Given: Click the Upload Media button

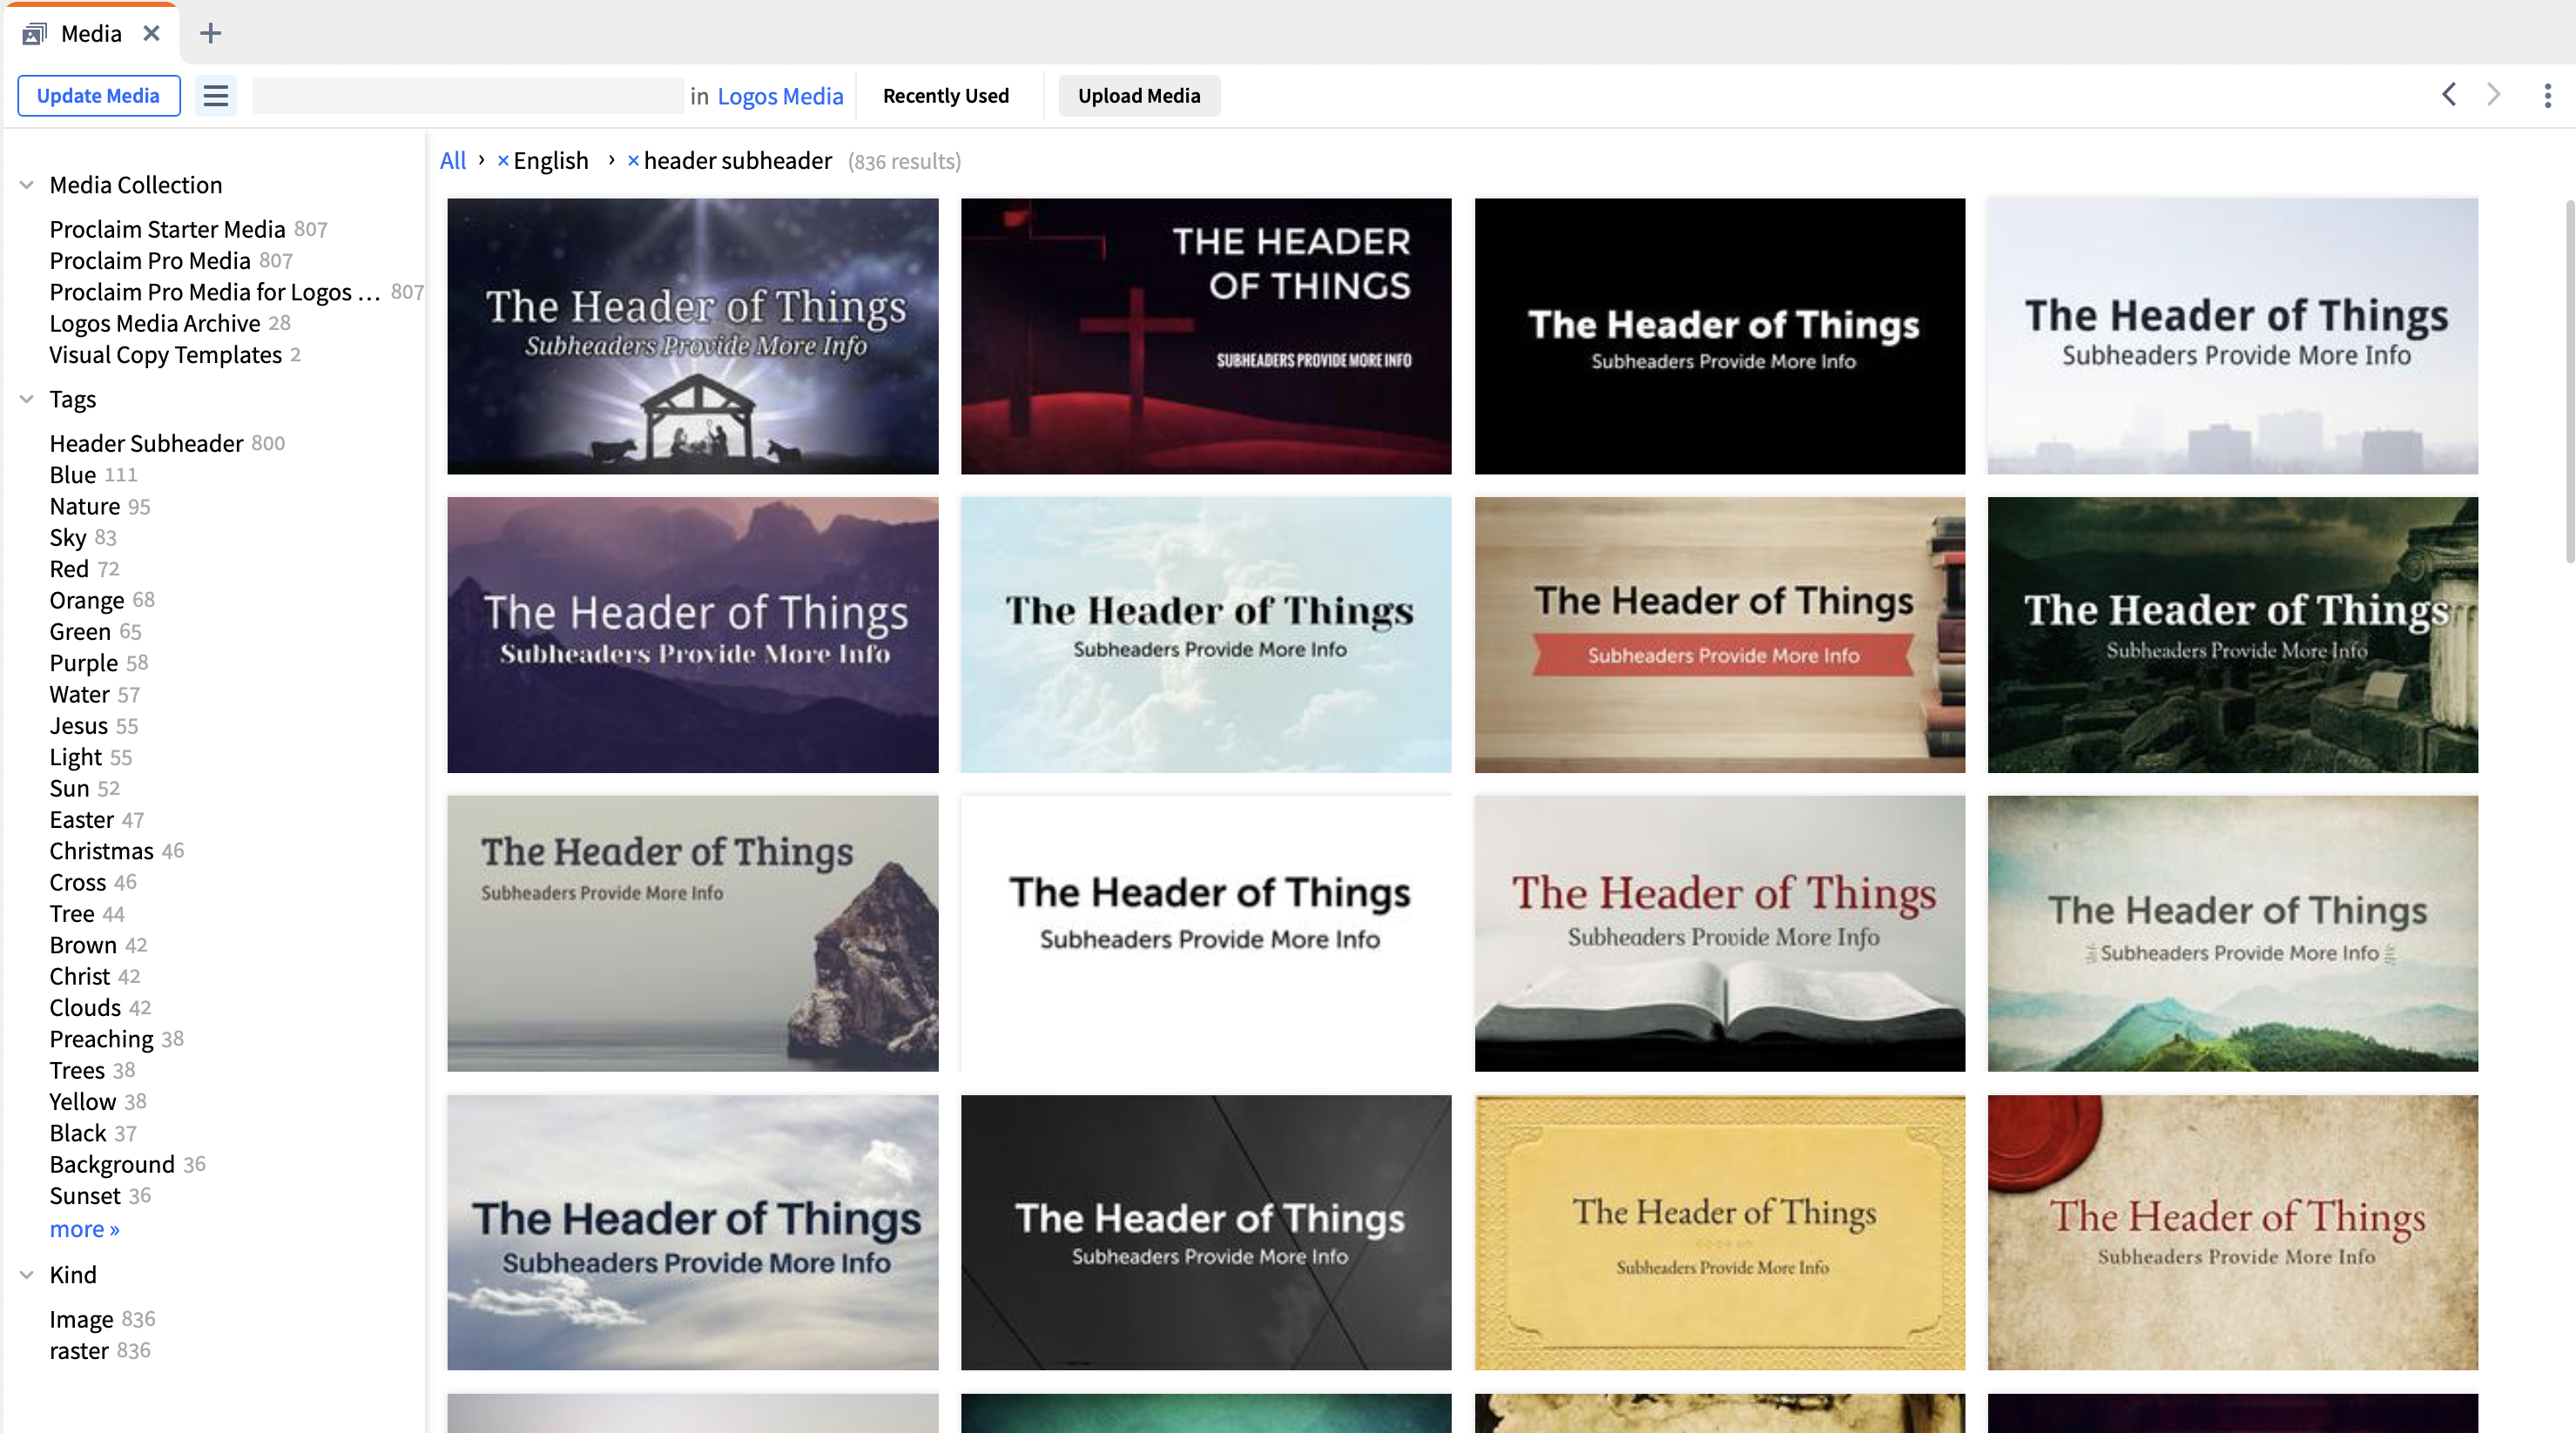Looking at the screenshot, I should pos(1138,96).
